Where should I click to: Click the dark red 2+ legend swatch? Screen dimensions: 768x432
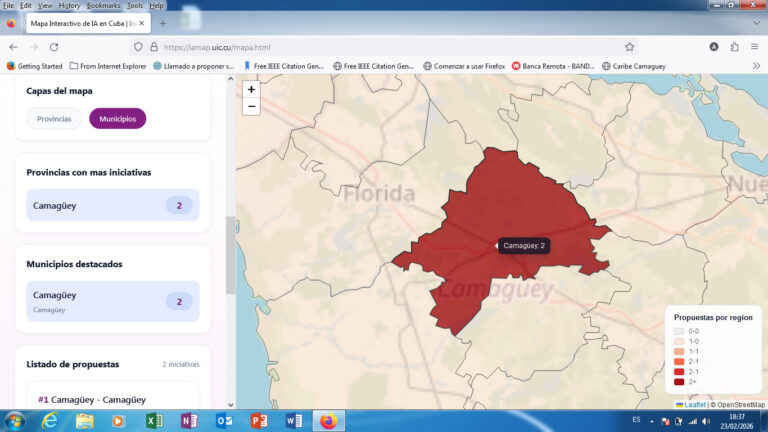click(x=679, y=381)
